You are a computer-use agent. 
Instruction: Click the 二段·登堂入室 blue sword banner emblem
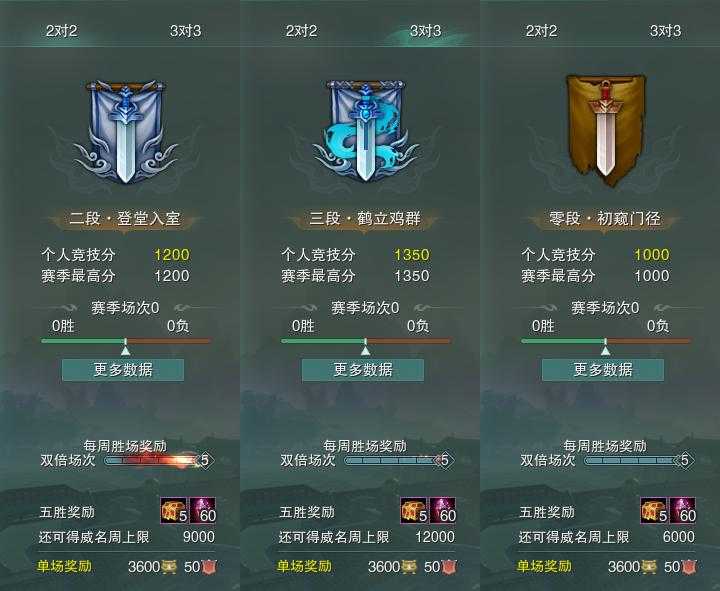(125, 132)
